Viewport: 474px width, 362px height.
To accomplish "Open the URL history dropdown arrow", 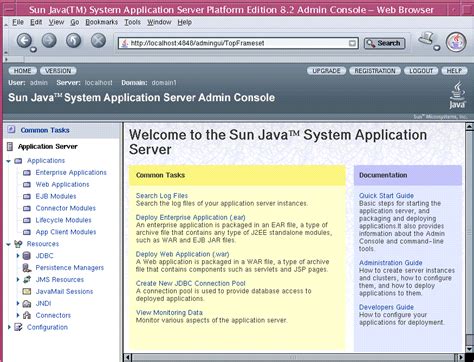I will (x=352, y=43).
